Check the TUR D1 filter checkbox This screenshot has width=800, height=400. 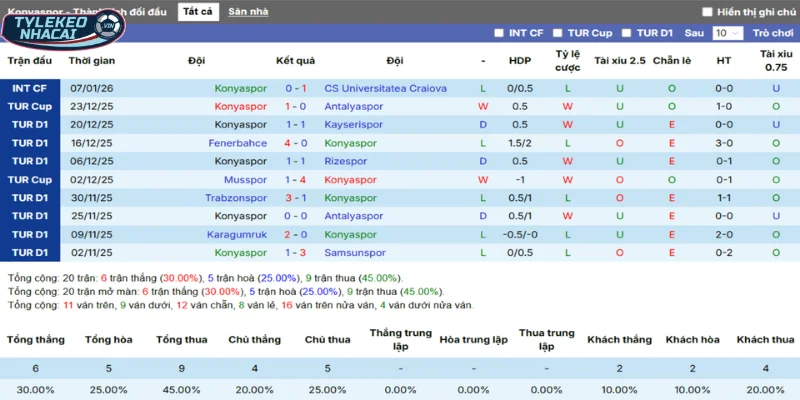click(628, 33)
